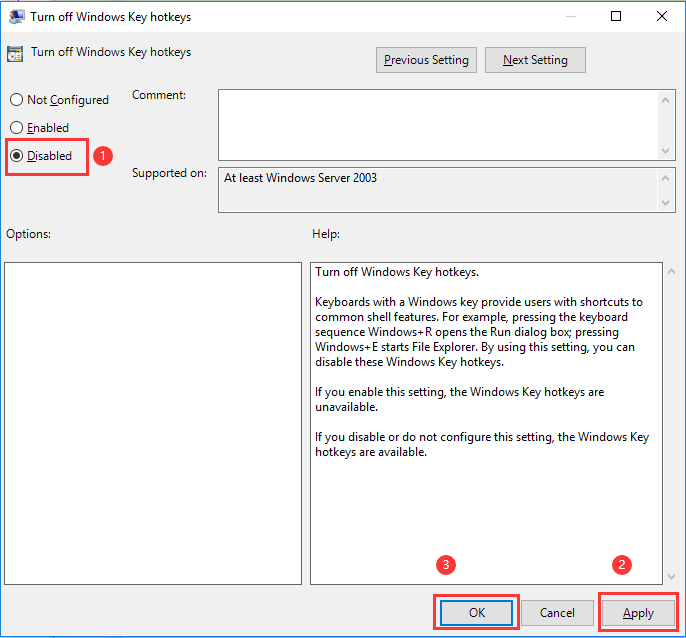This screenshot has height=638, width=686.
Task: Choose the Enabled radio button
Action: [16, 128]
